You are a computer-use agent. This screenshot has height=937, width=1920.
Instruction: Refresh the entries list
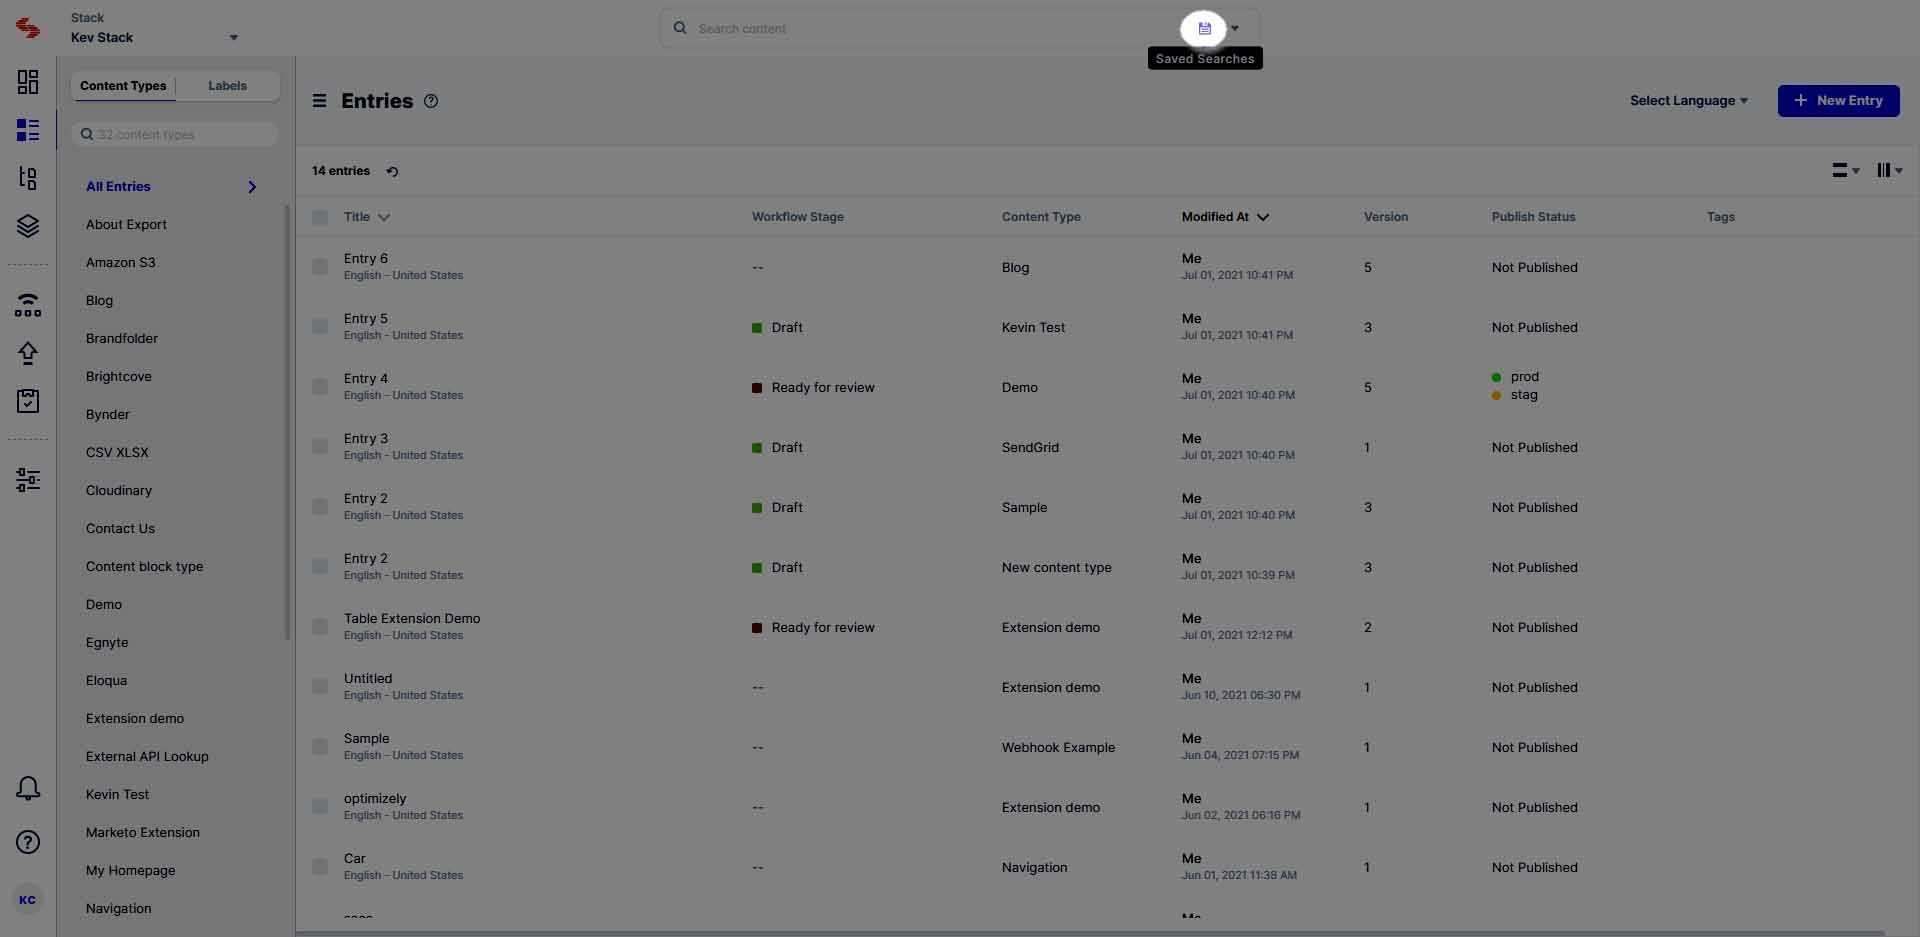coord(392,171)
